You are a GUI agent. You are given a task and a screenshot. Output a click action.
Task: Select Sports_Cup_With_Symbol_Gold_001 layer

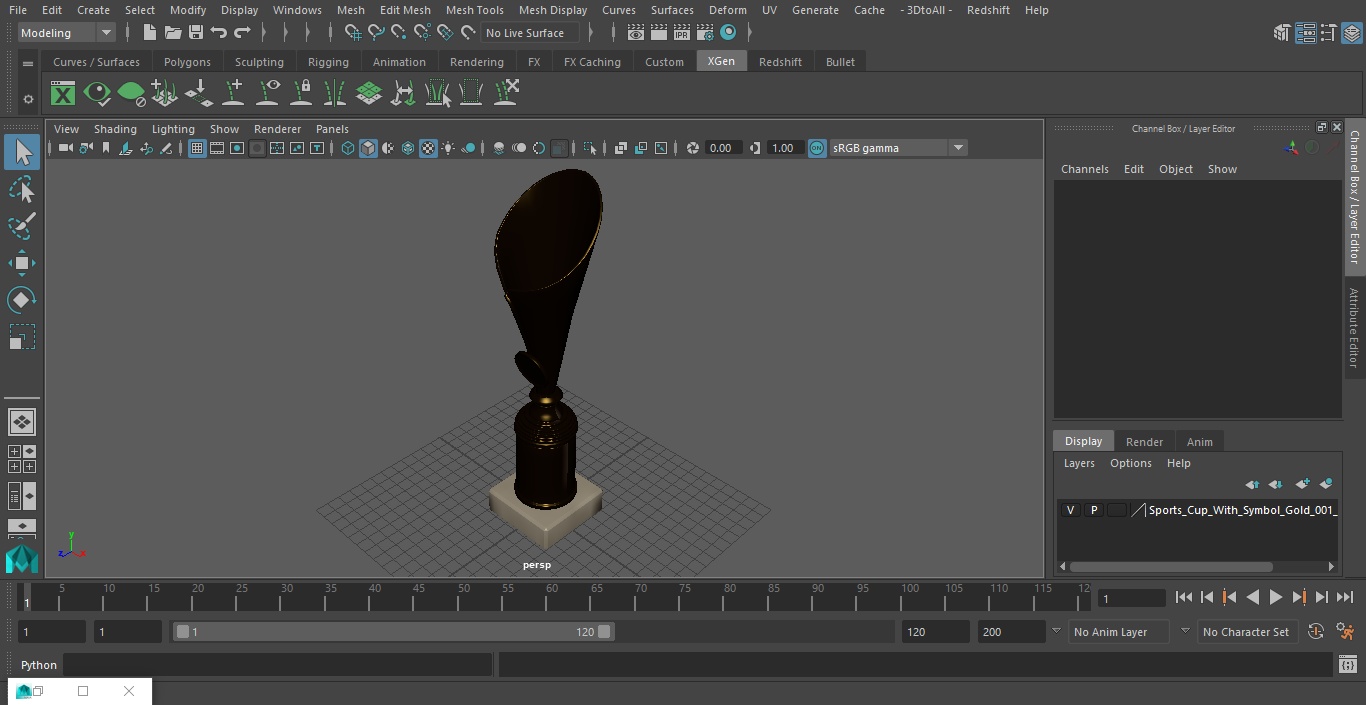[x=1242, y=510]
